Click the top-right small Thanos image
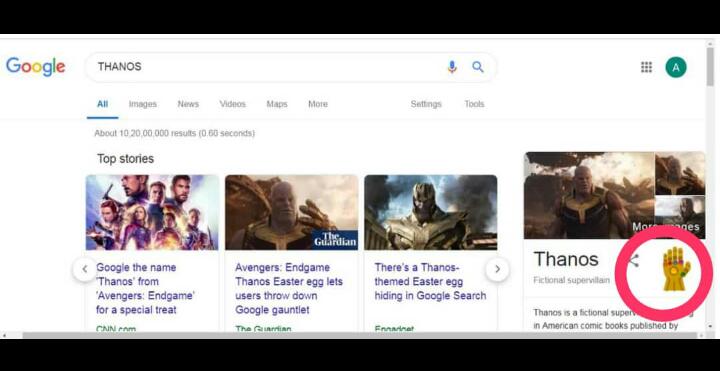 [680, 173]
